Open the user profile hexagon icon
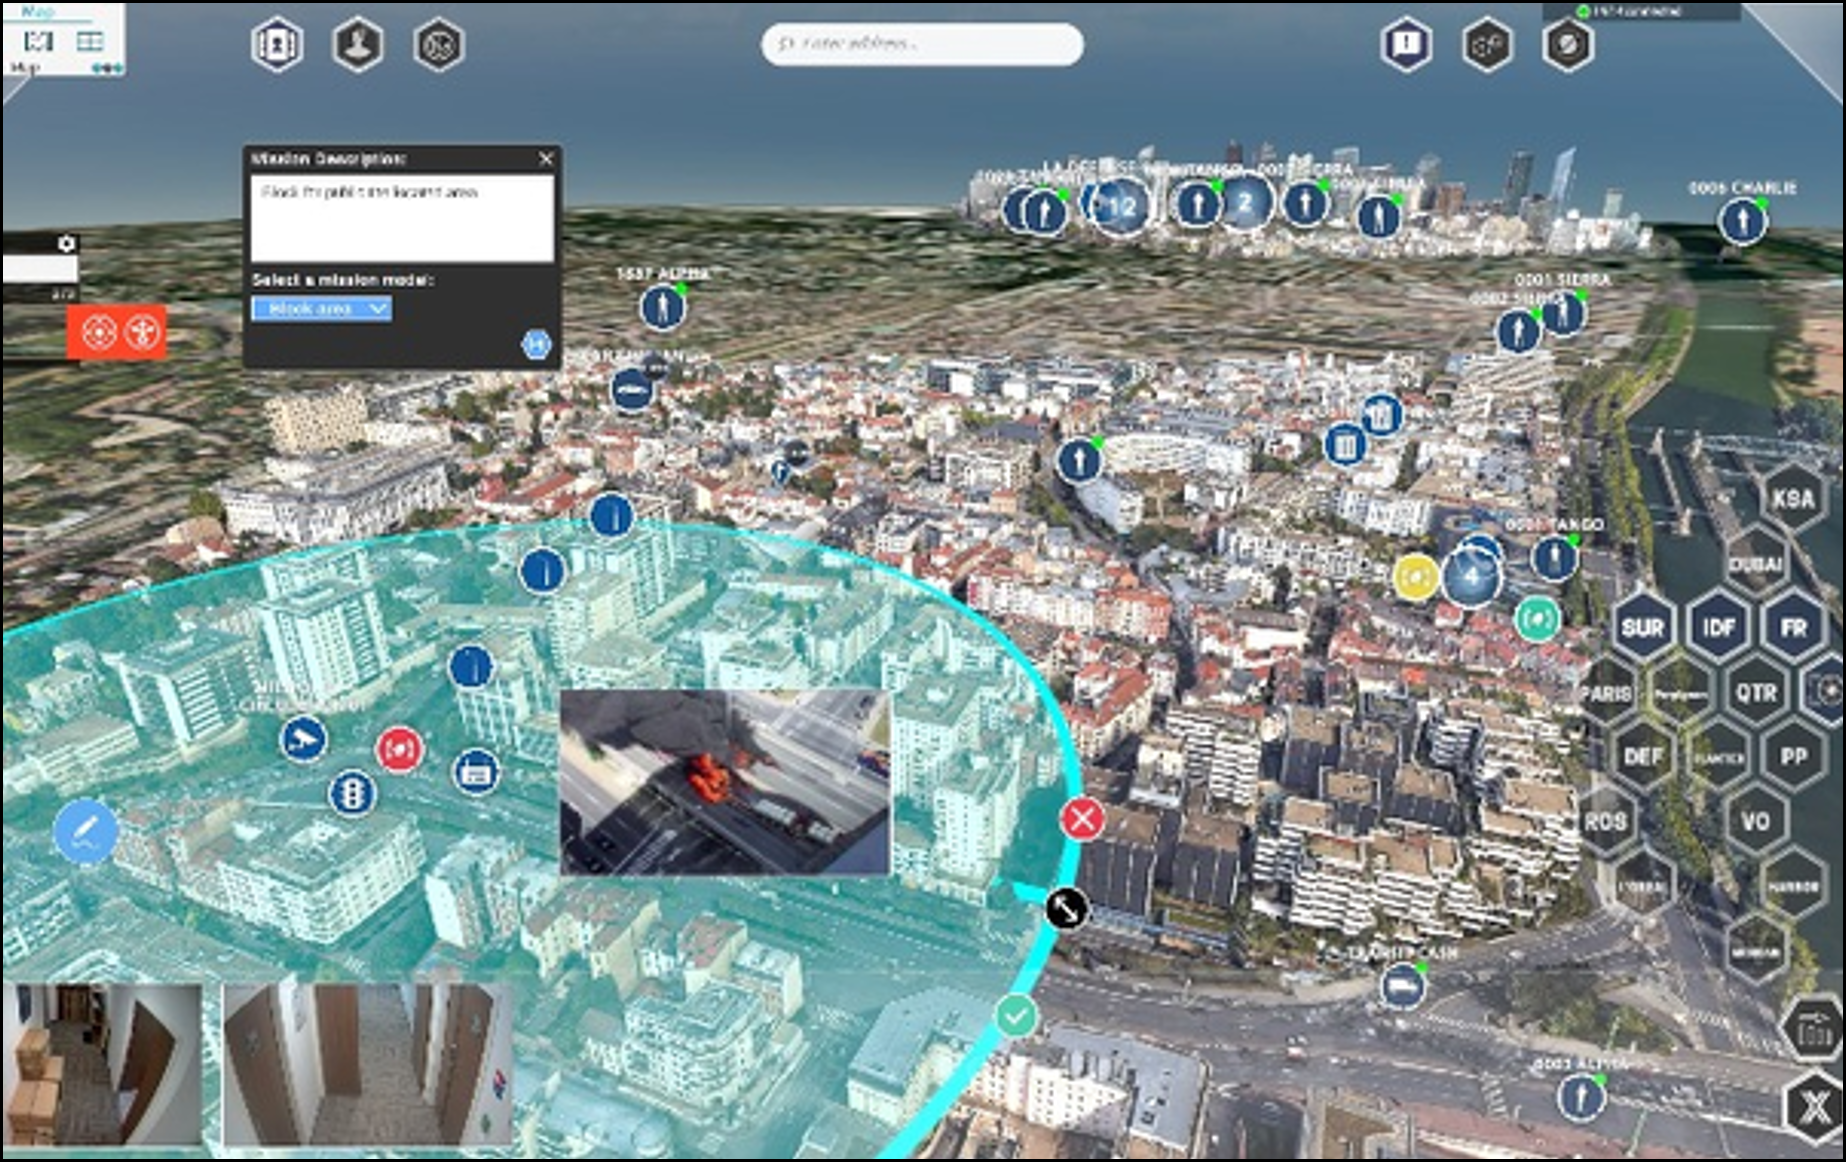This screenshot has width=1846, height=1162. point(358,45)
